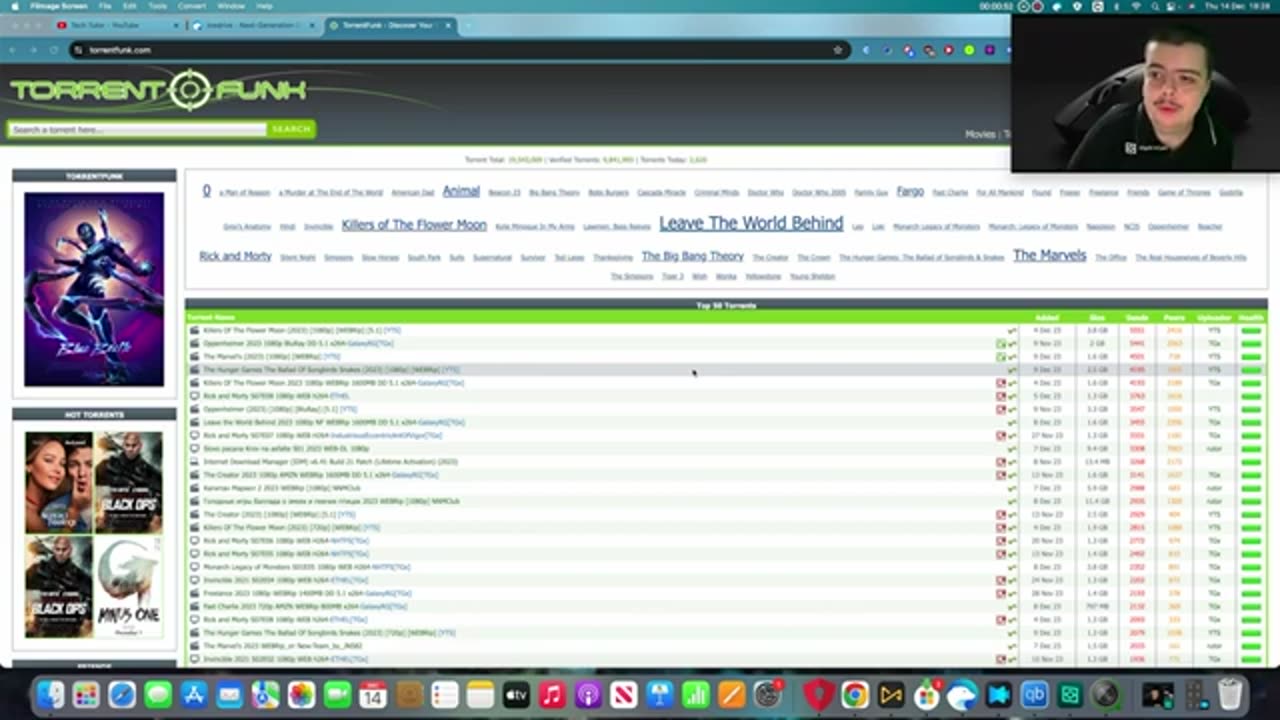This screenshot has height=720, width=1280.
Task: Open the Tools menu
Action: 157,6
